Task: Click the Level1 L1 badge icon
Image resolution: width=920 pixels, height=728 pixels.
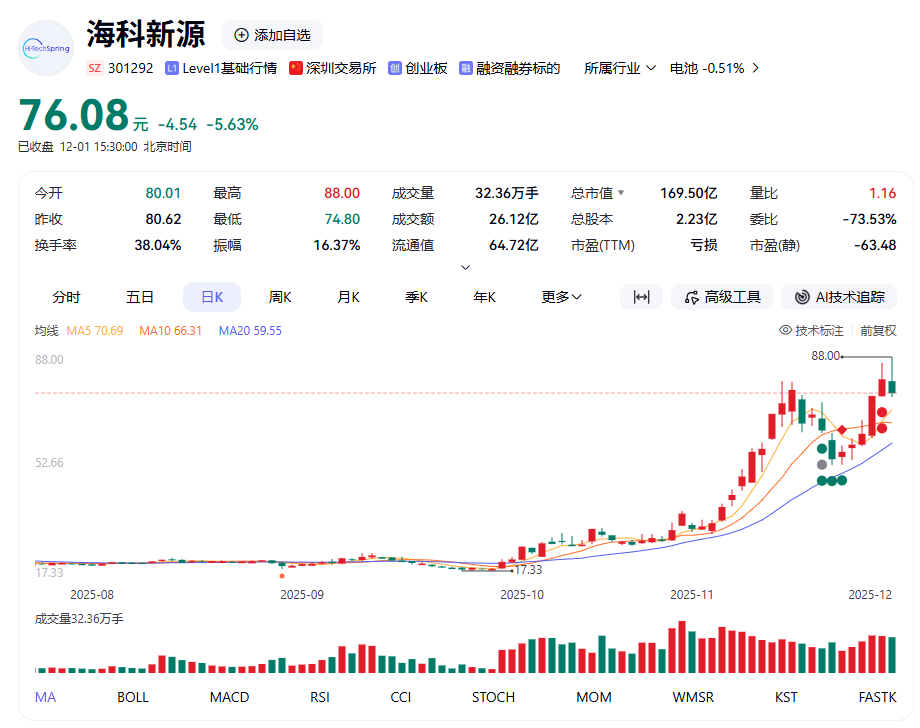Action: pyautogui.click(x=172, y=69)
